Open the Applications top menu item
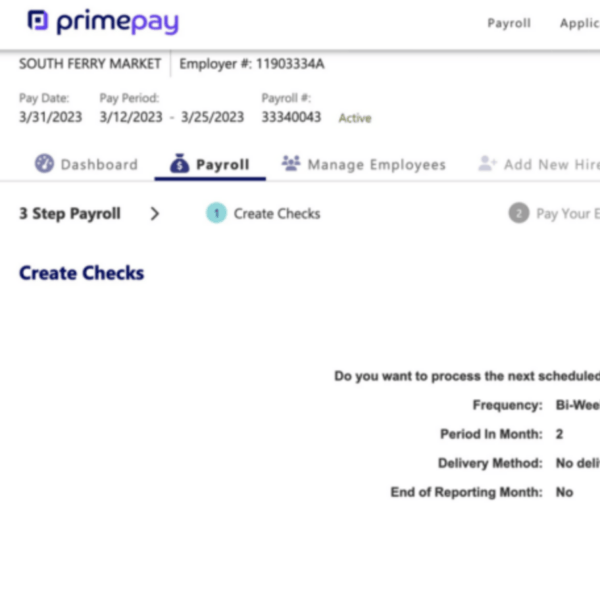The height and width of the screenshot is (600, 600). pos(580,23)
